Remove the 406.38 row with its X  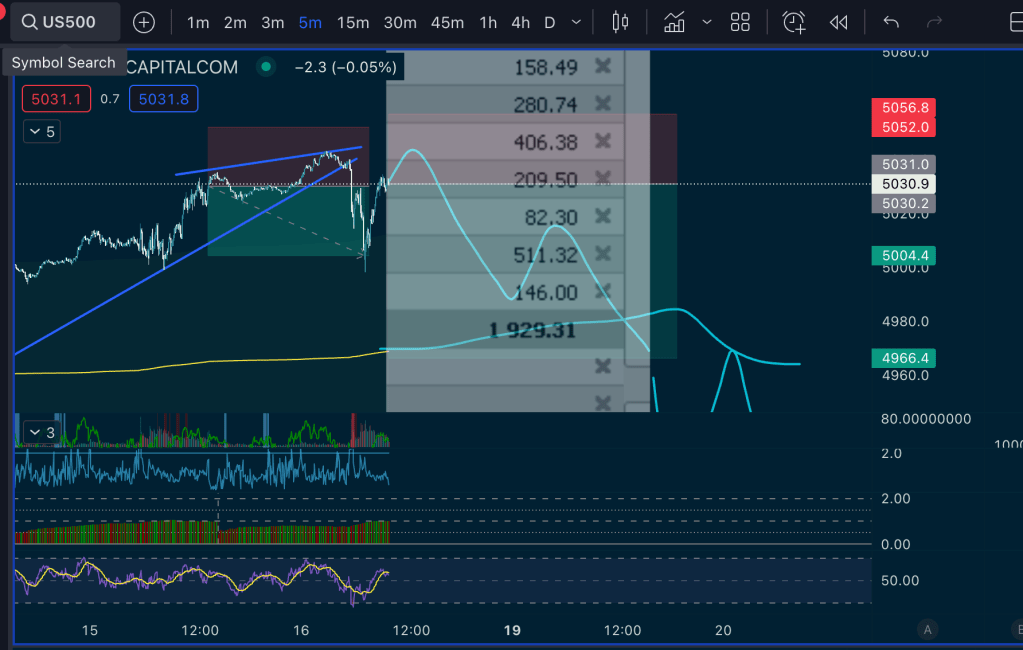click(602, 142)
